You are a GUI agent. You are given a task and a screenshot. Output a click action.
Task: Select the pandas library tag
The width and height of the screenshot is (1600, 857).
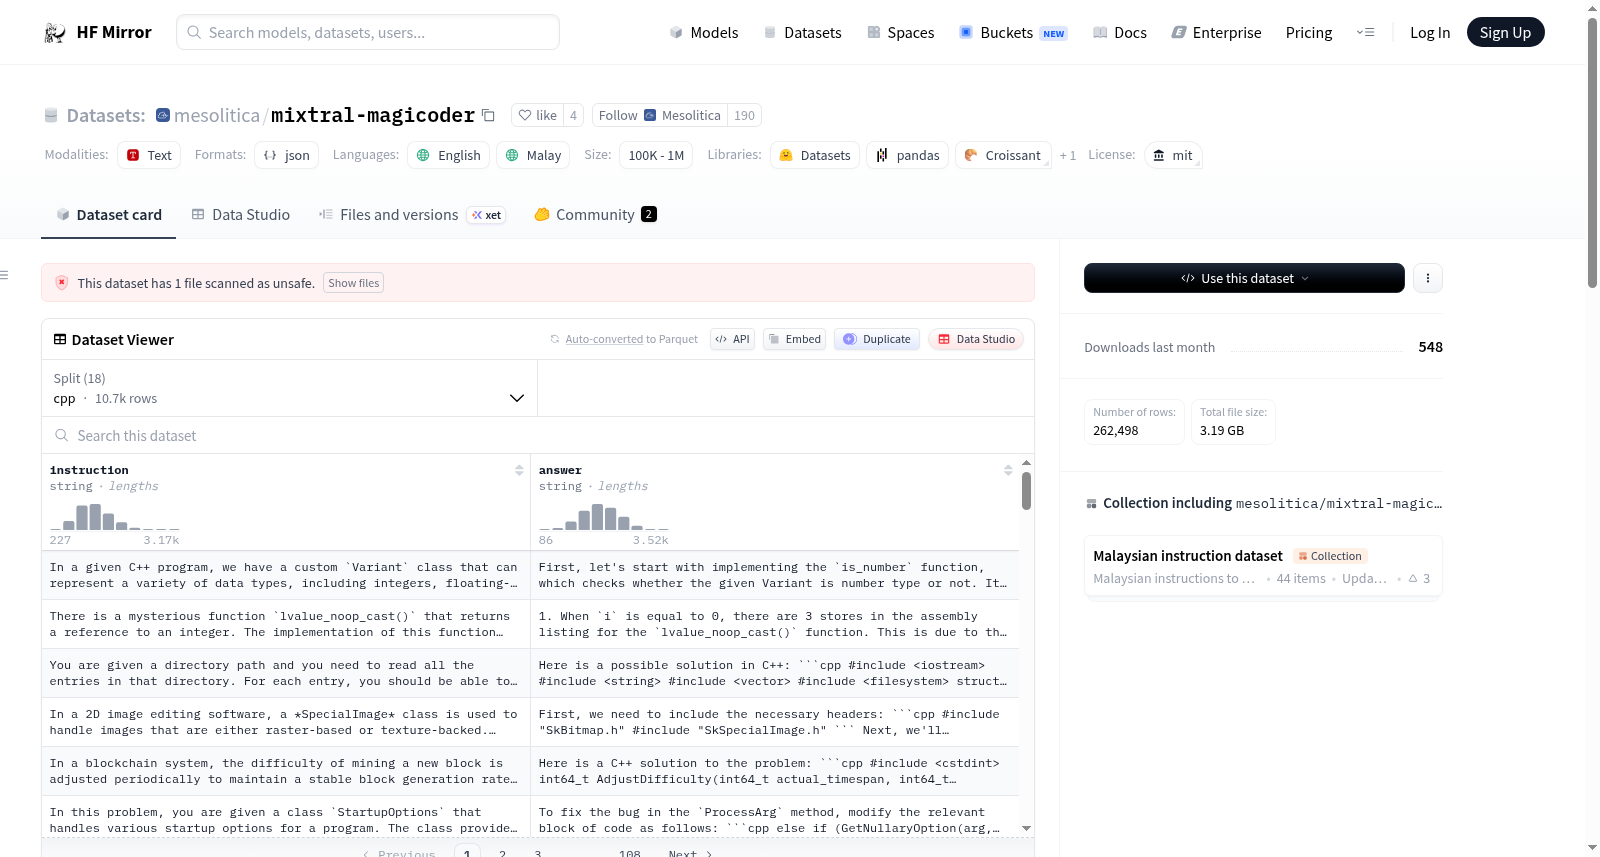point(907,155)
